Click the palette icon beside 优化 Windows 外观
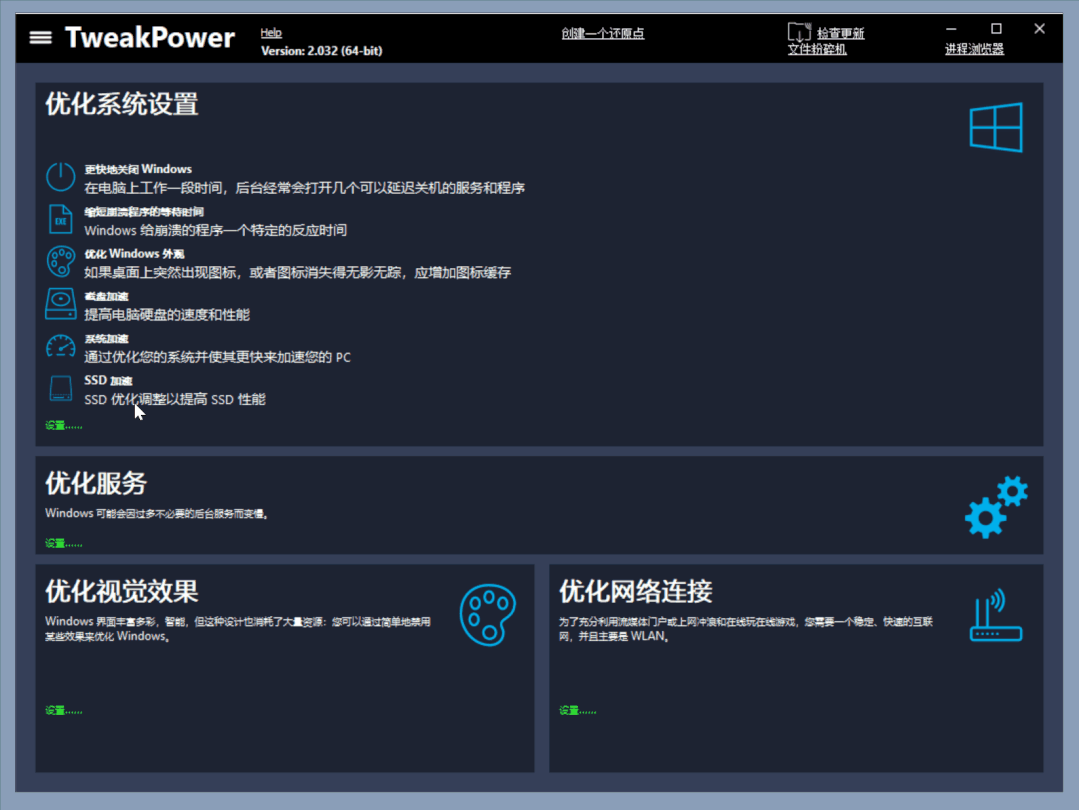Screen dimensions: 1079x810 click(60, 261)
